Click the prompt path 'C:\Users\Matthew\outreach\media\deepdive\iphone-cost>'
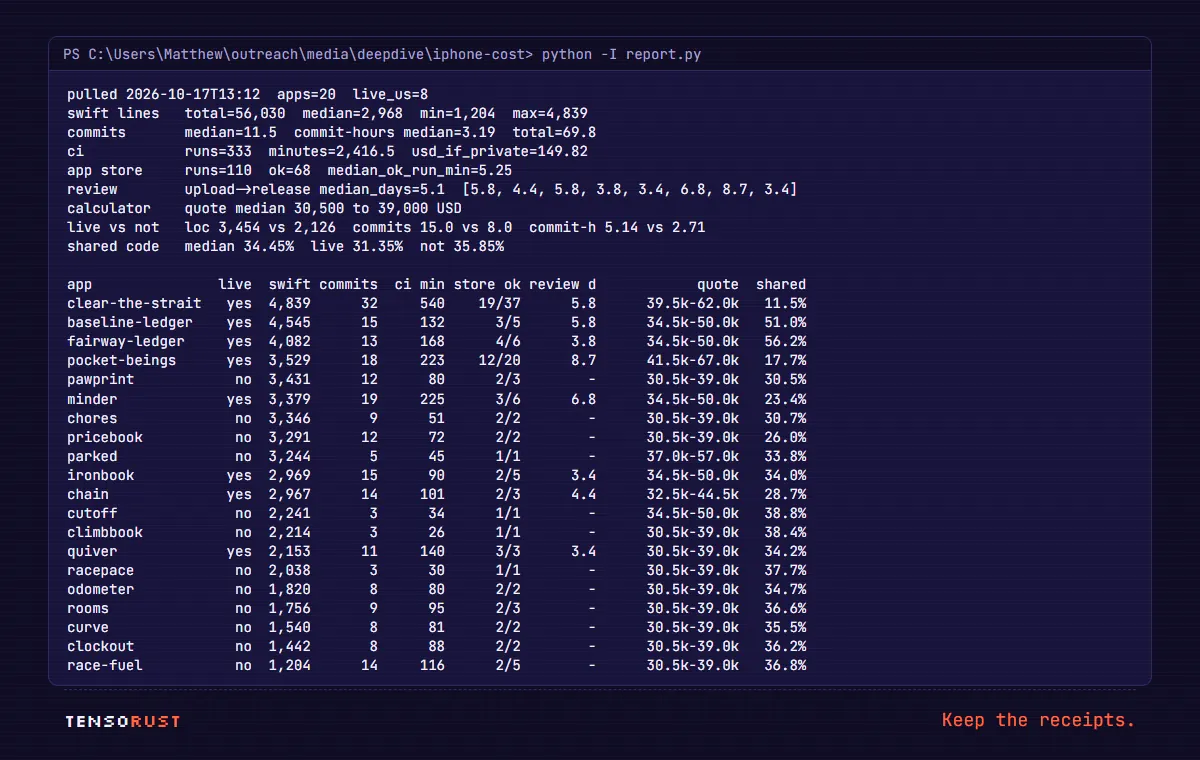The width and height of the screenshot is (1200, 760). coord(310,54)
